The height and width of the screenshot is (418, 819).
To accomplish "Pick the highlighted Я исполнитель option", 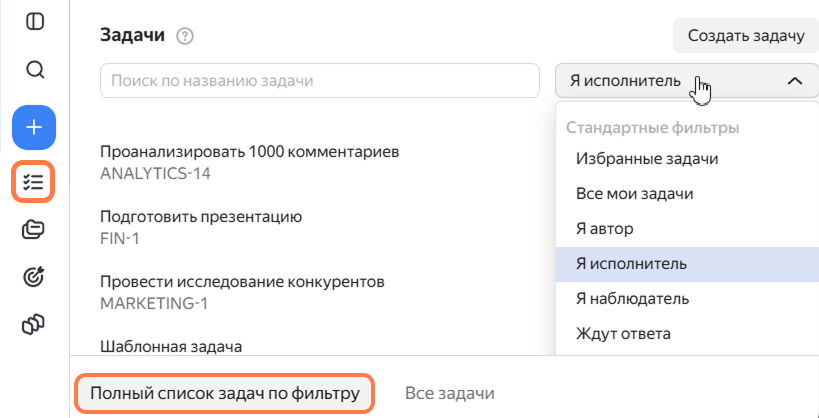I will pyautogui.click(x=687, y=264).
